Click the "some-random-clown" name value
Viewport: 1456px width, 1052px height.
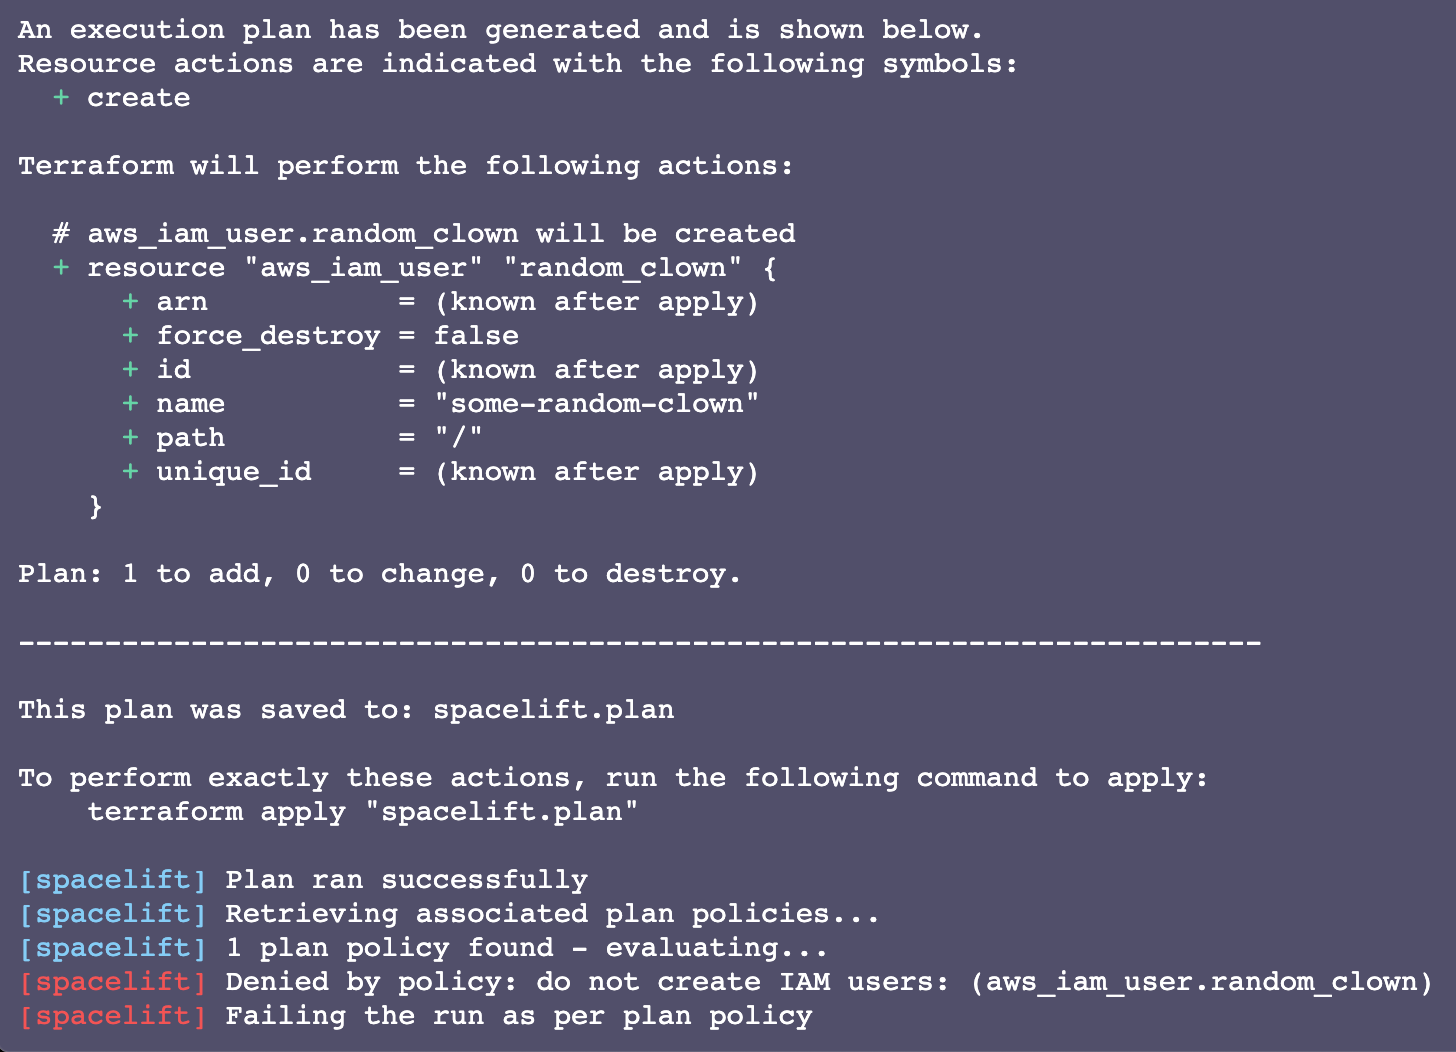coord(596,404)
